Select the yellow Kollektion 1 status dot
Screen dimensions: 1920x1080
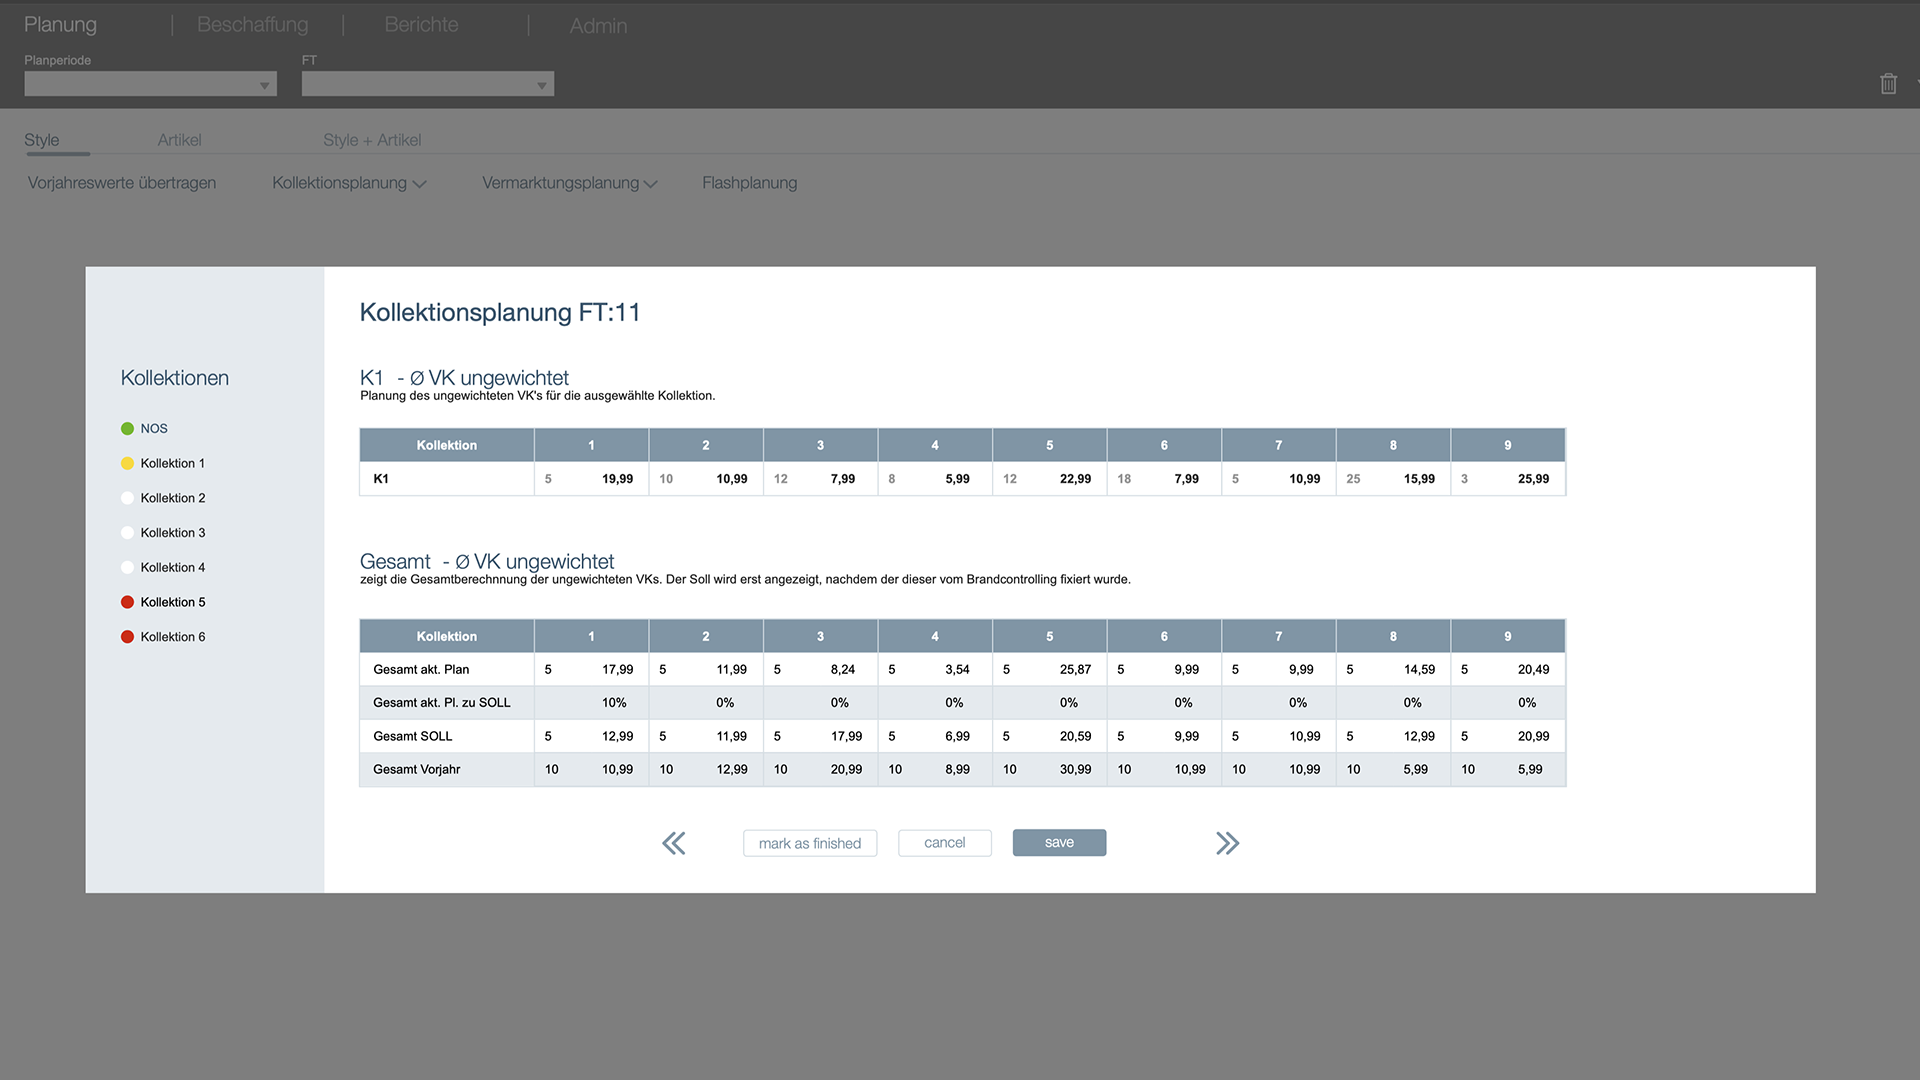[127, 463]
